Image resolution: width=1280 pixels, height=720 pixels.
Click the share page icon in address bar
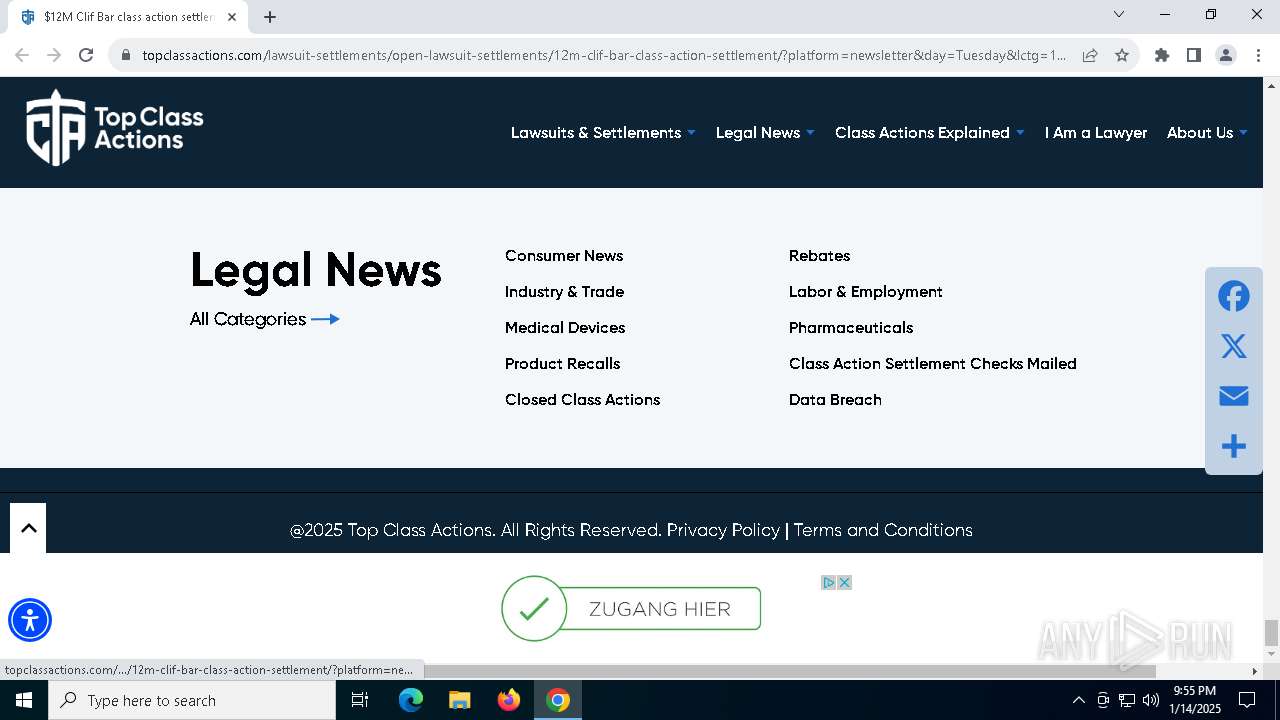(1090, 55)
